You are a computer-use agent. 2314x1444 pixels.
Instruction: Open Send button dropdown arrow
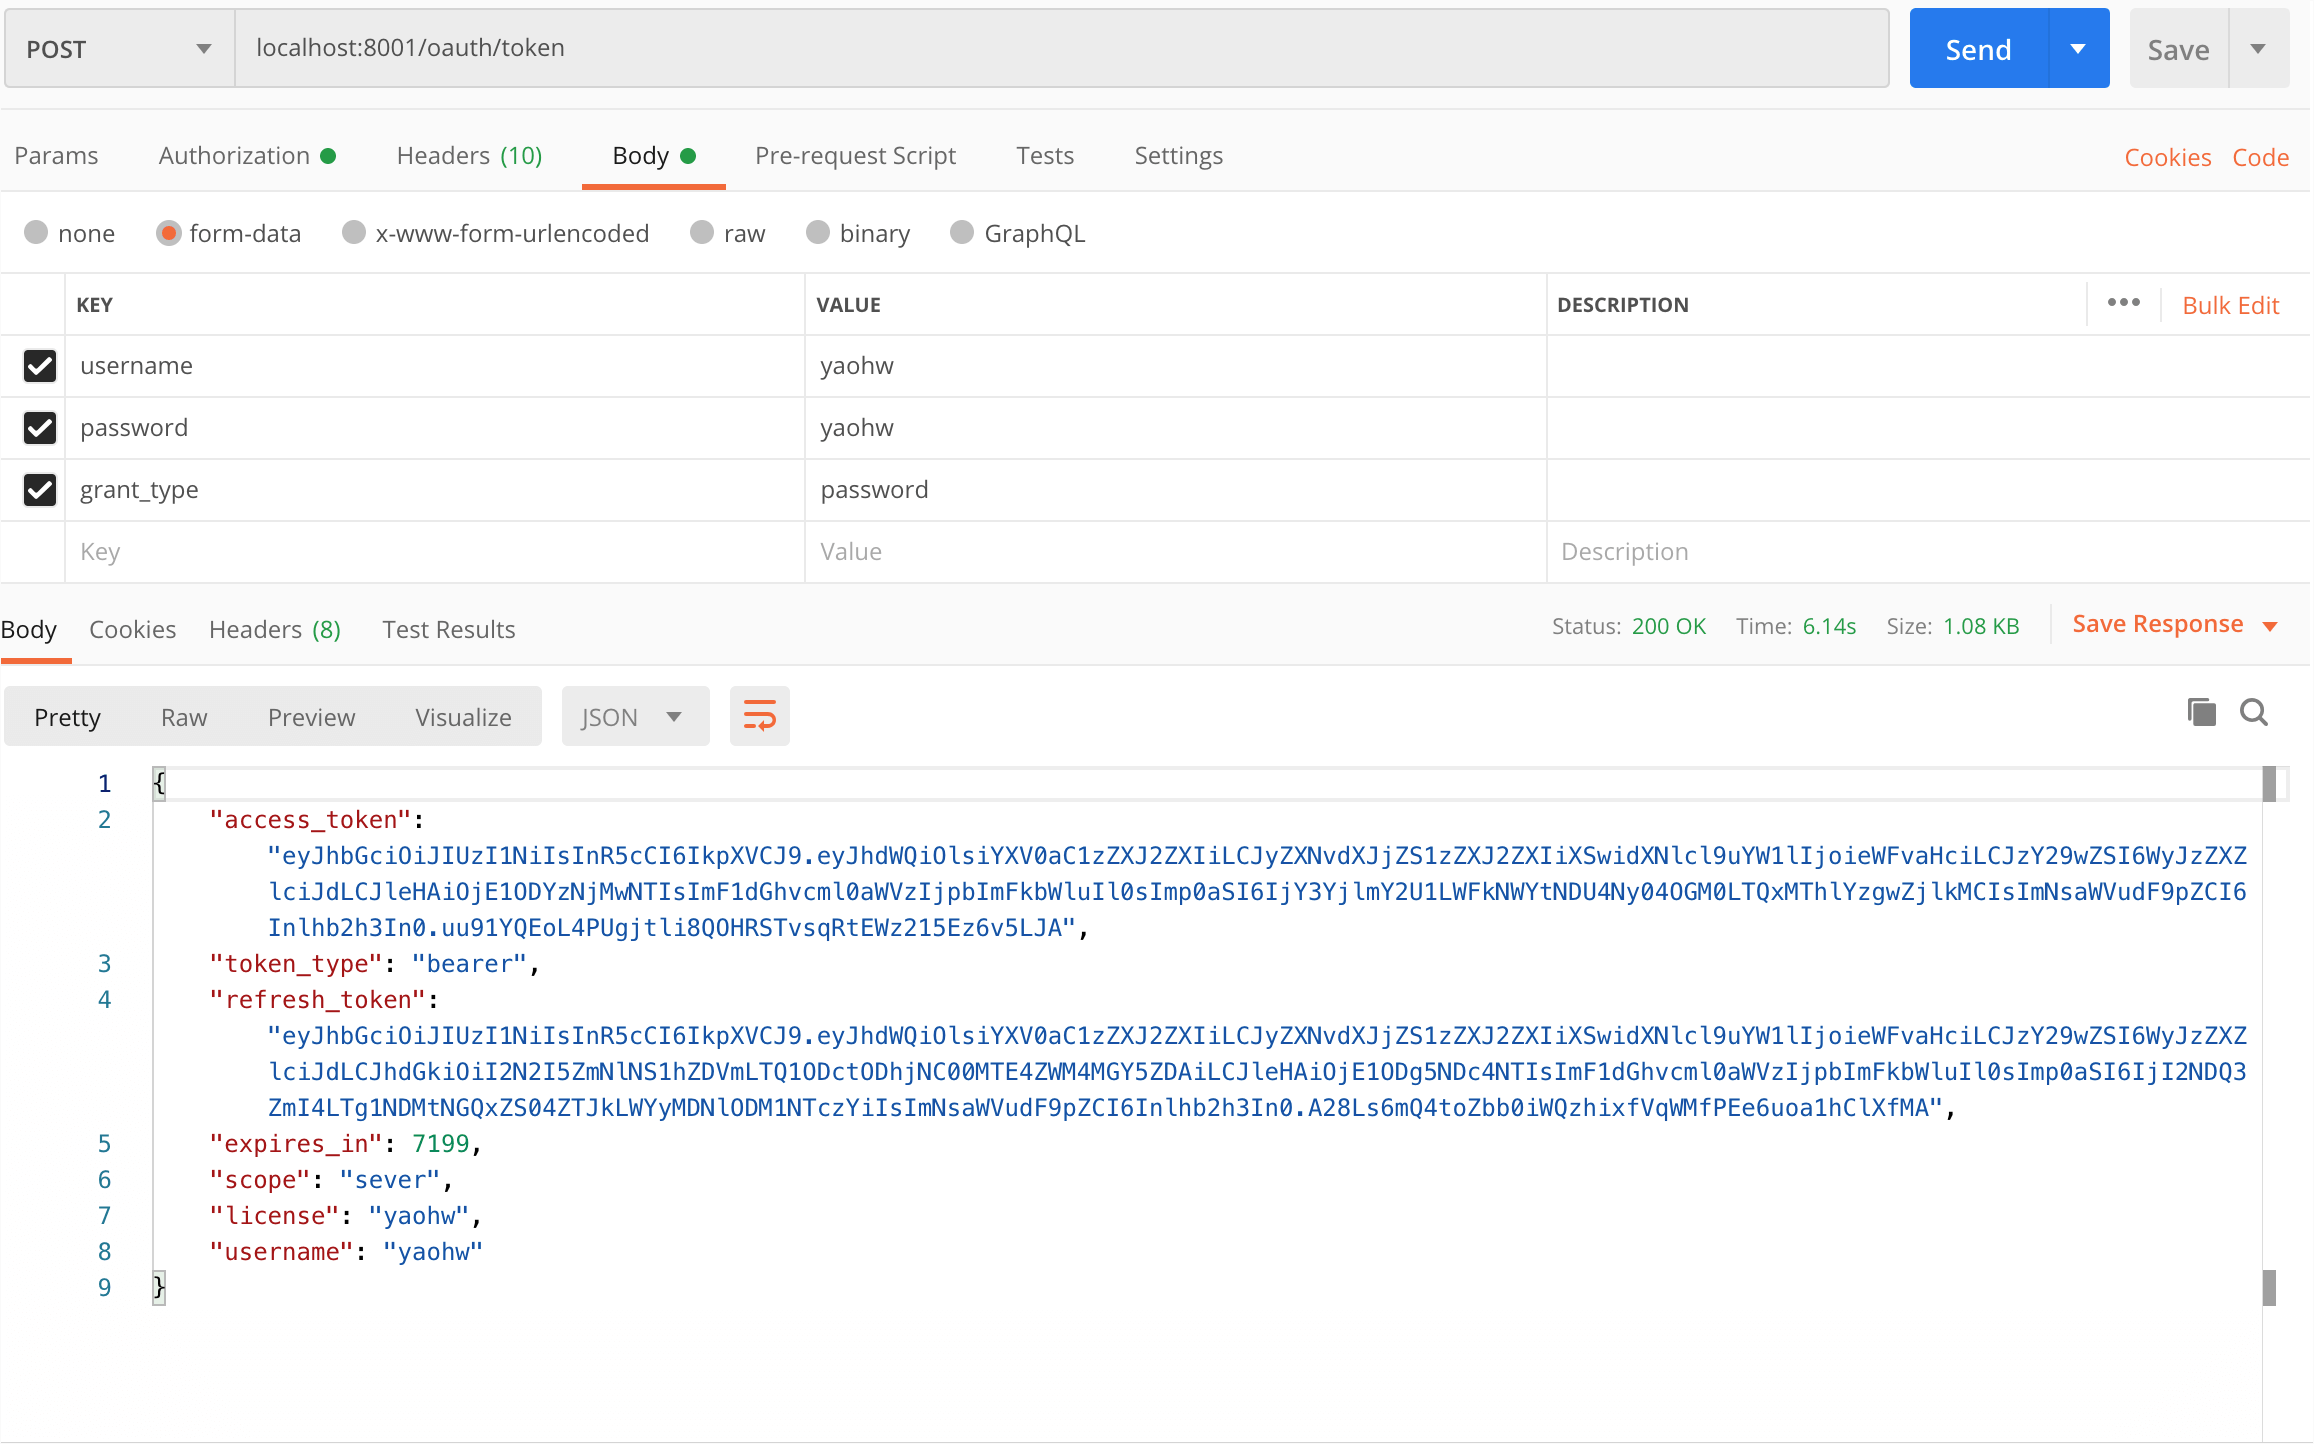[2078, 49]
